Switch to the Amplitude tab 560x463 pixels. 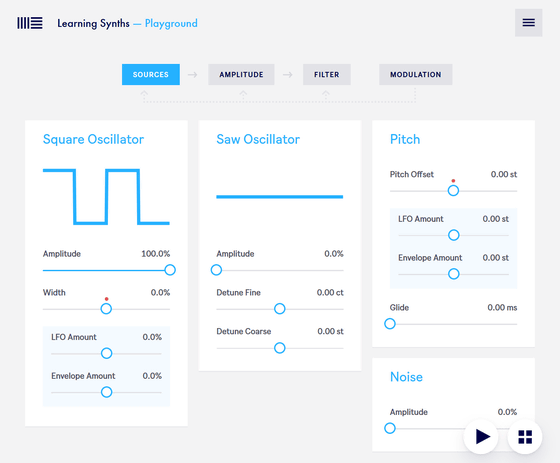pyautogui.click(x=241, y=75)
